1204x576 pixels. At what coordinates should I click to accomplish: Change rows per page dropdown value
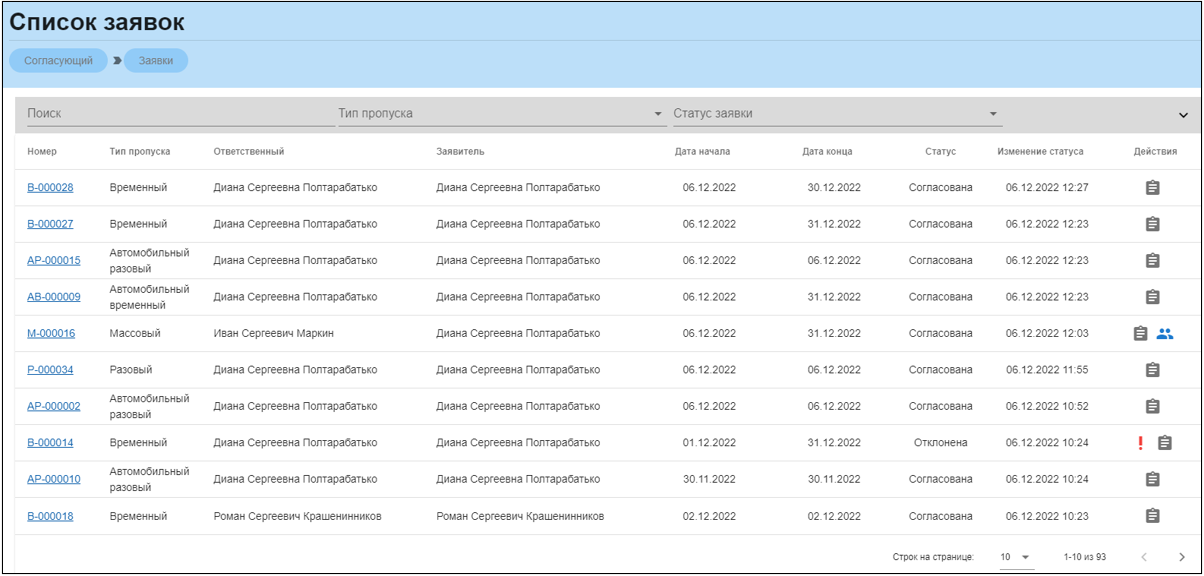click(1017, 557)
